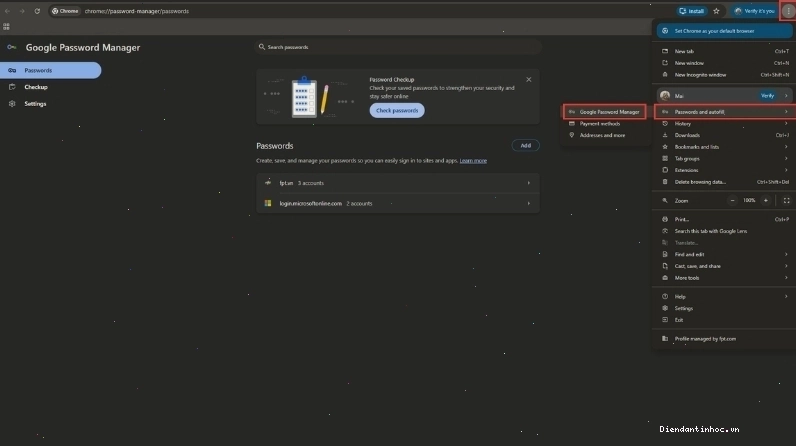The image size is (796, 446).
Task: Focus the Search passwords field
Action: [398, 47]
